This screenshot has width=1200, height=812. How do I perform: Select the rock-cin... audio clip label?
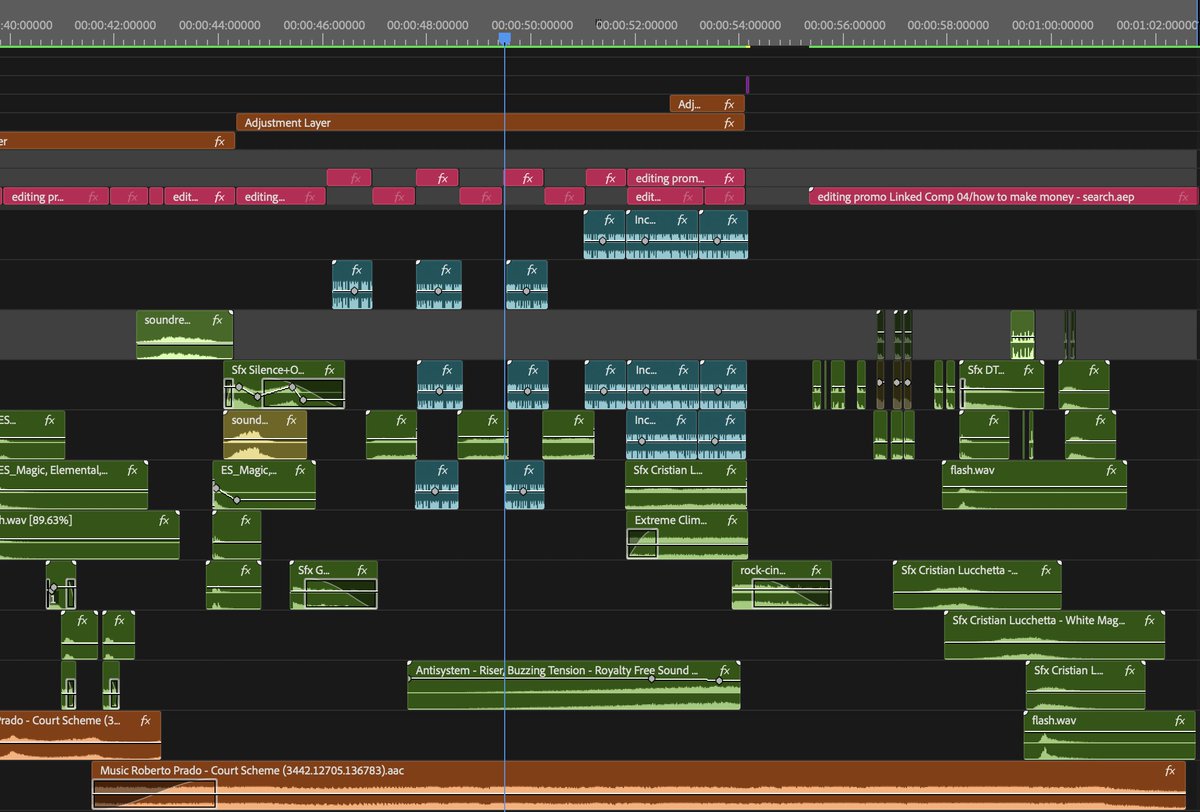(x=762, y=570)
